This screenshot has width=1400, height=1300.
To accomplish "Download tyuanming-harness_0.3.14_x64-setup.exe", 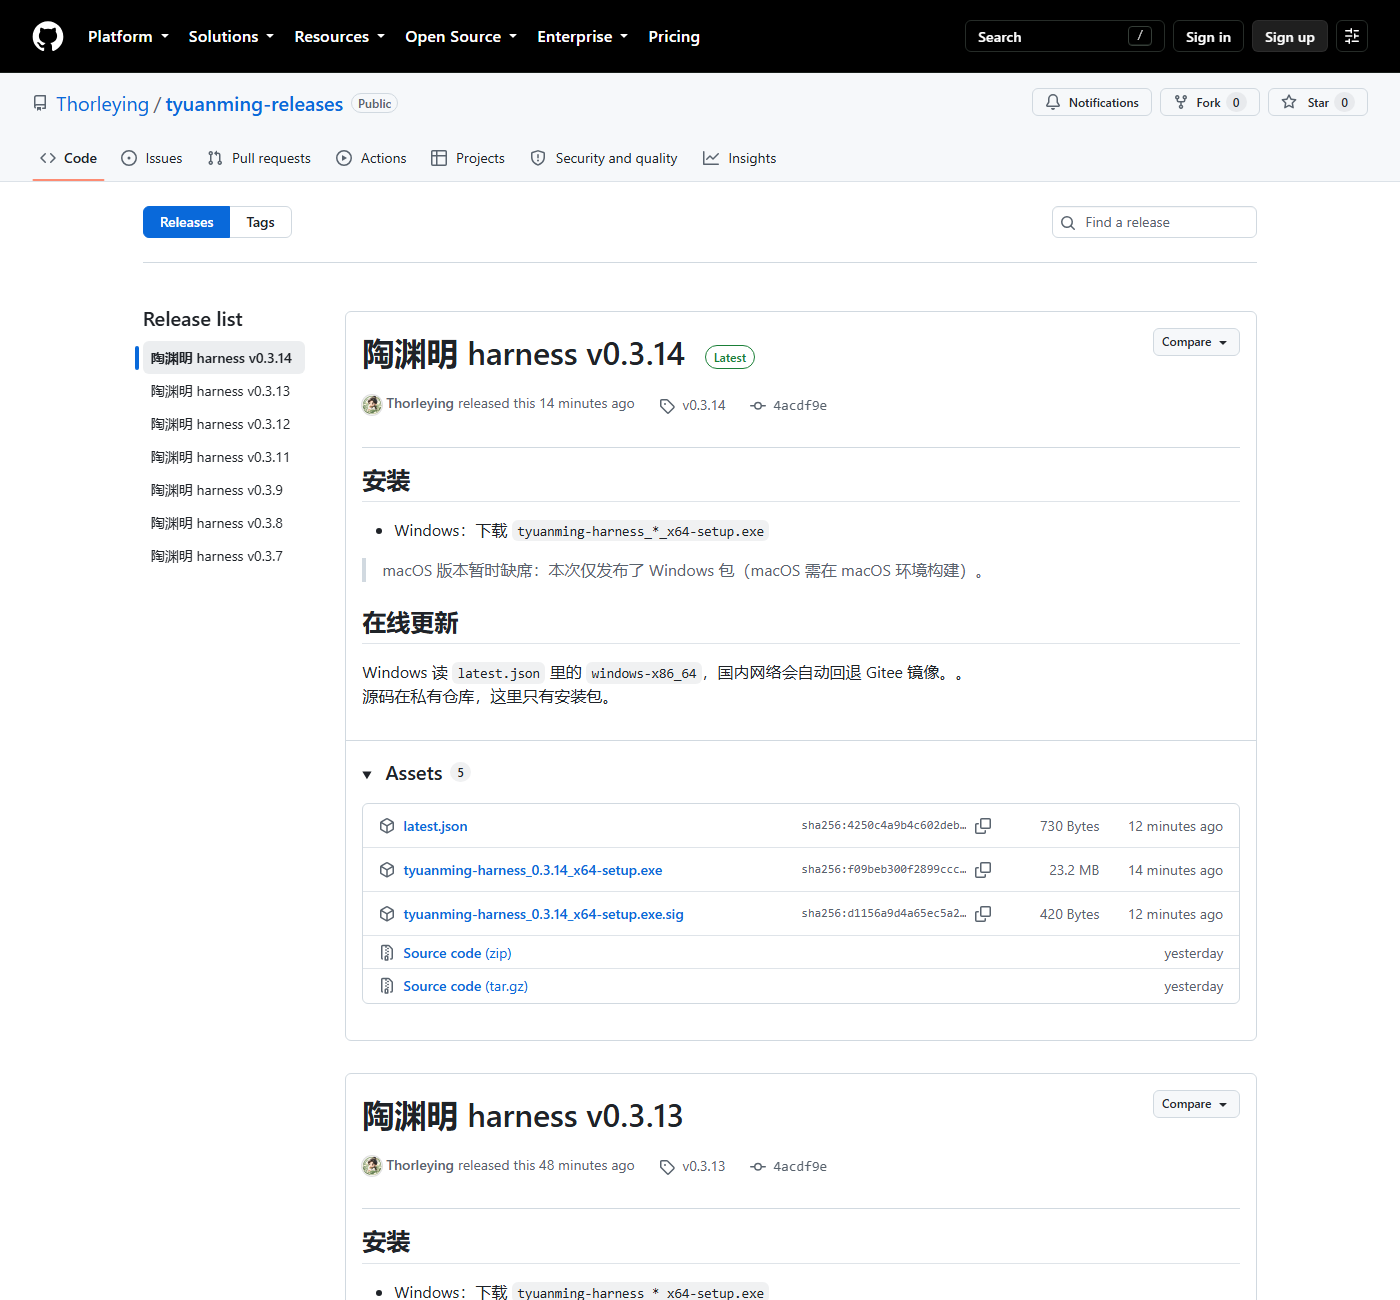I will point(533,870).
